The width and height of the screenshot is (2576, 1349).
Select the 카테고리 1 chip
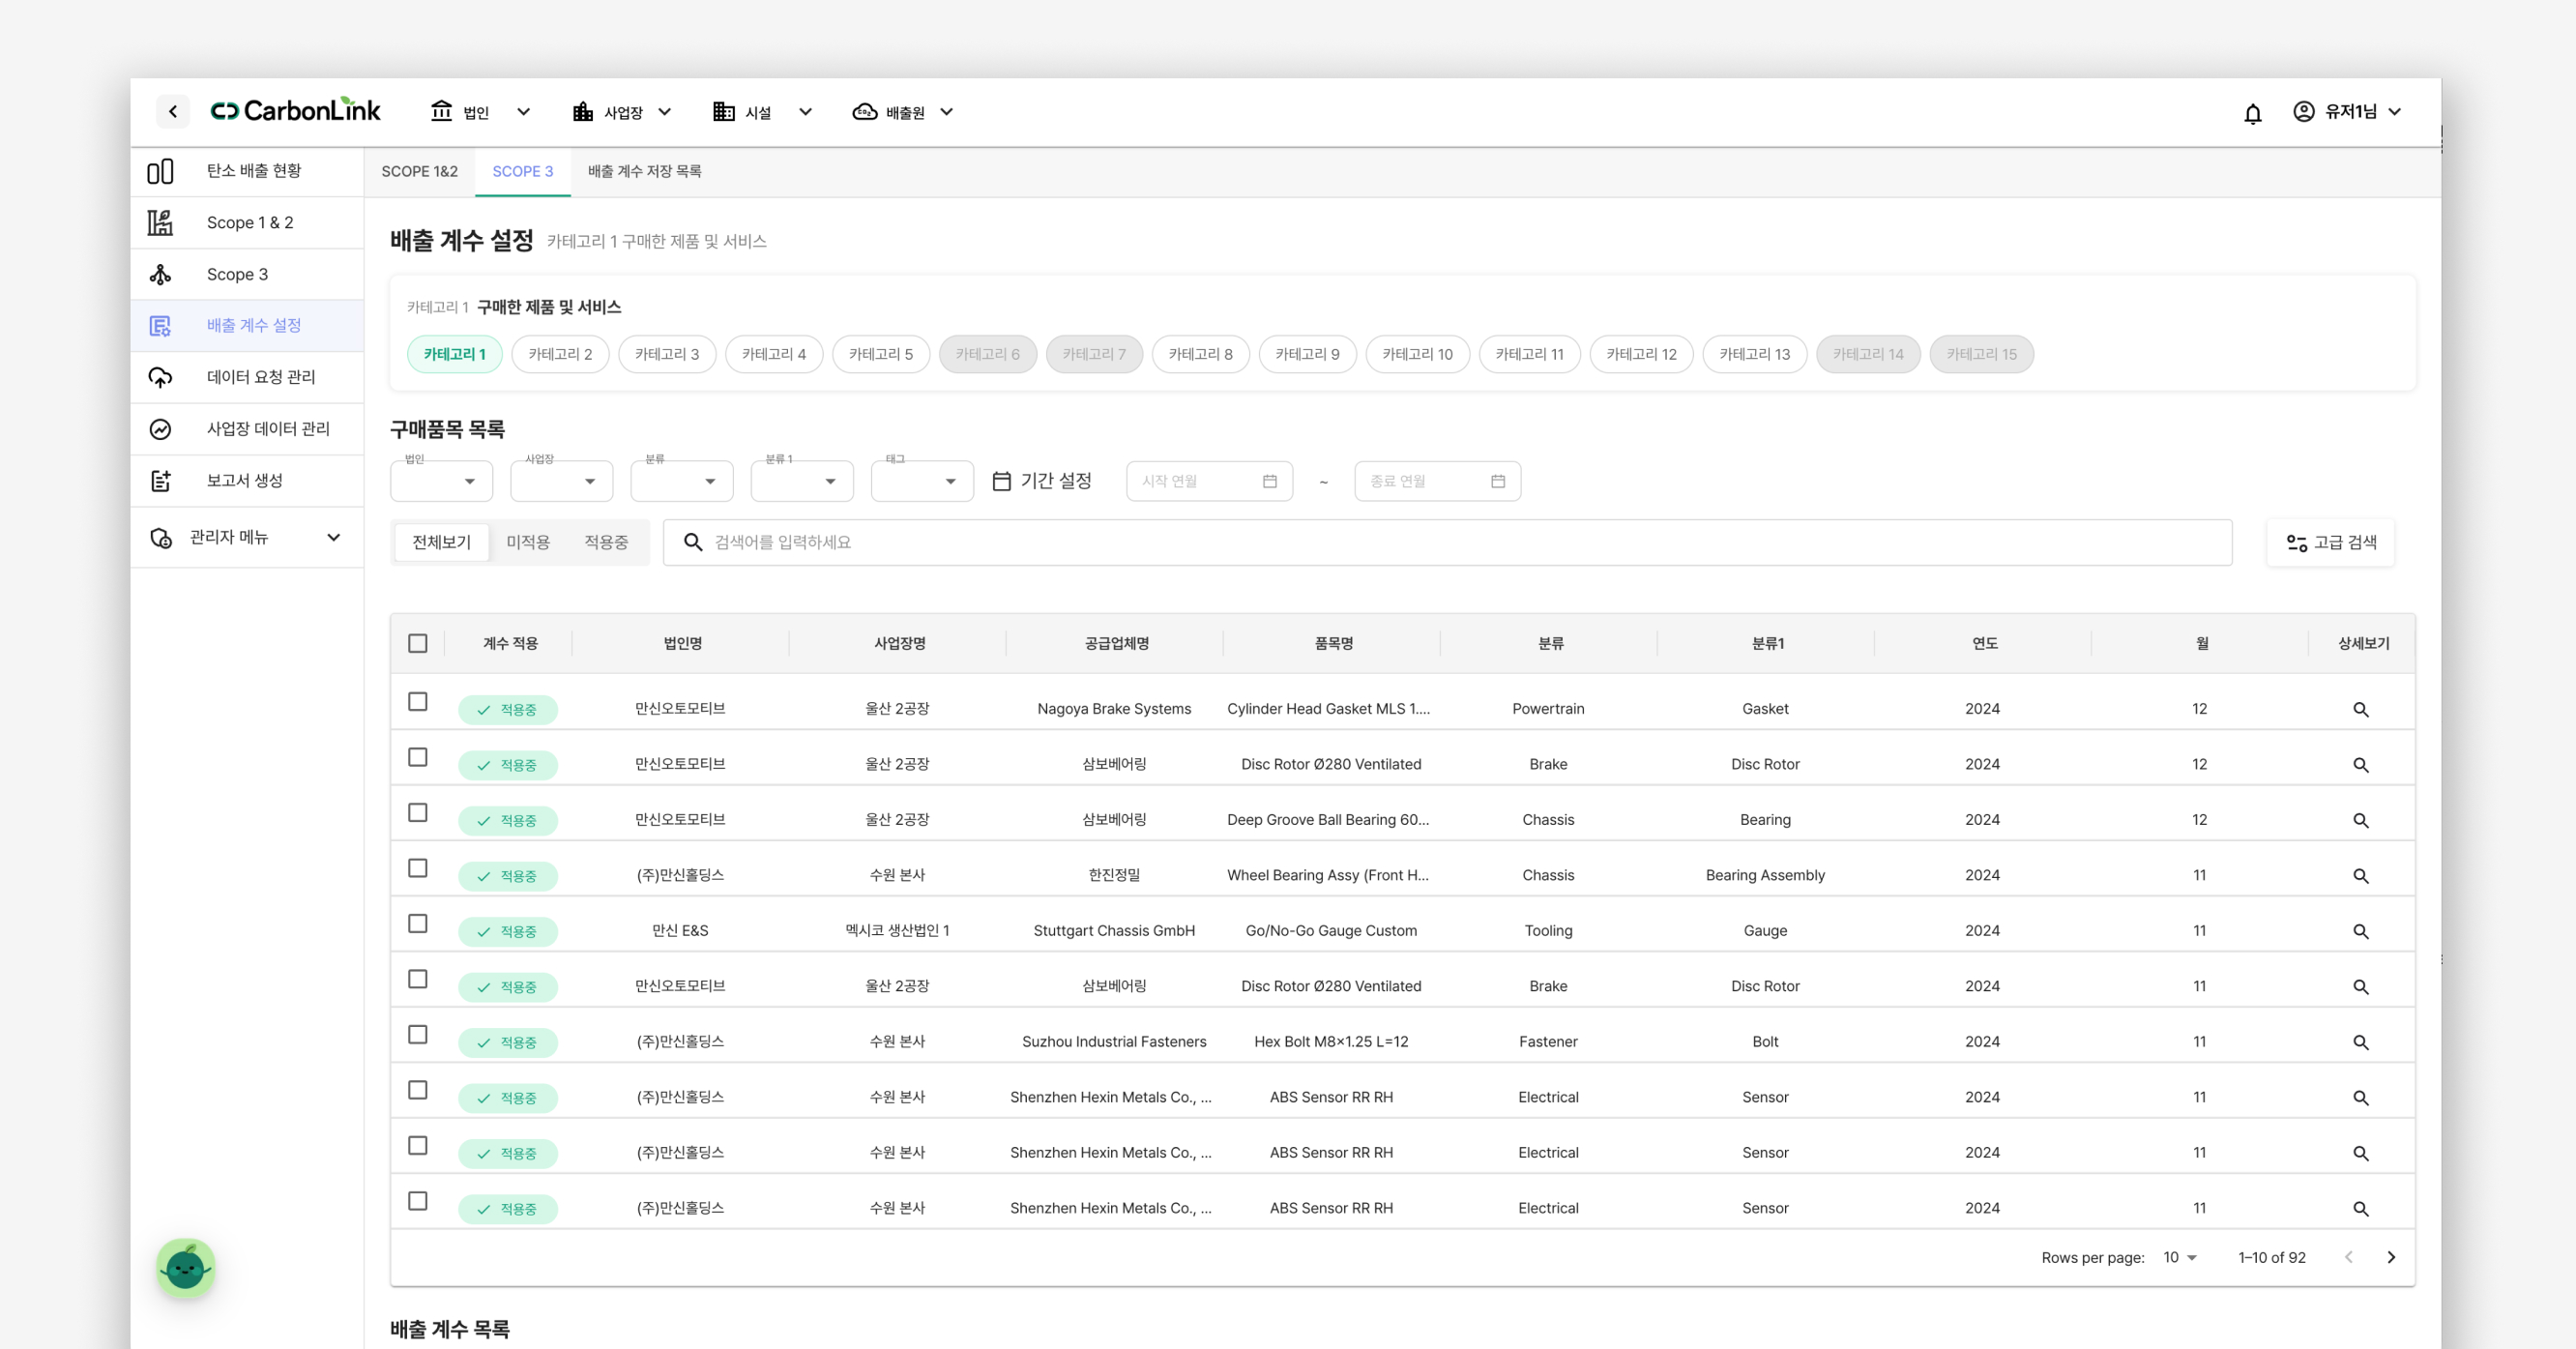[x=454, y=354]
